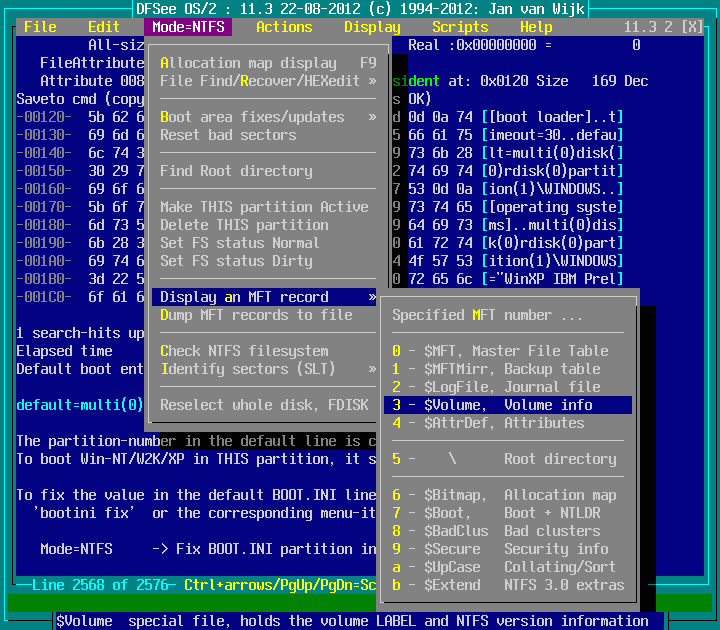The image size is (720, 630).
Task: Run Check NTFS filesystem
Action: pyautogui.click(x=244, y=351)
